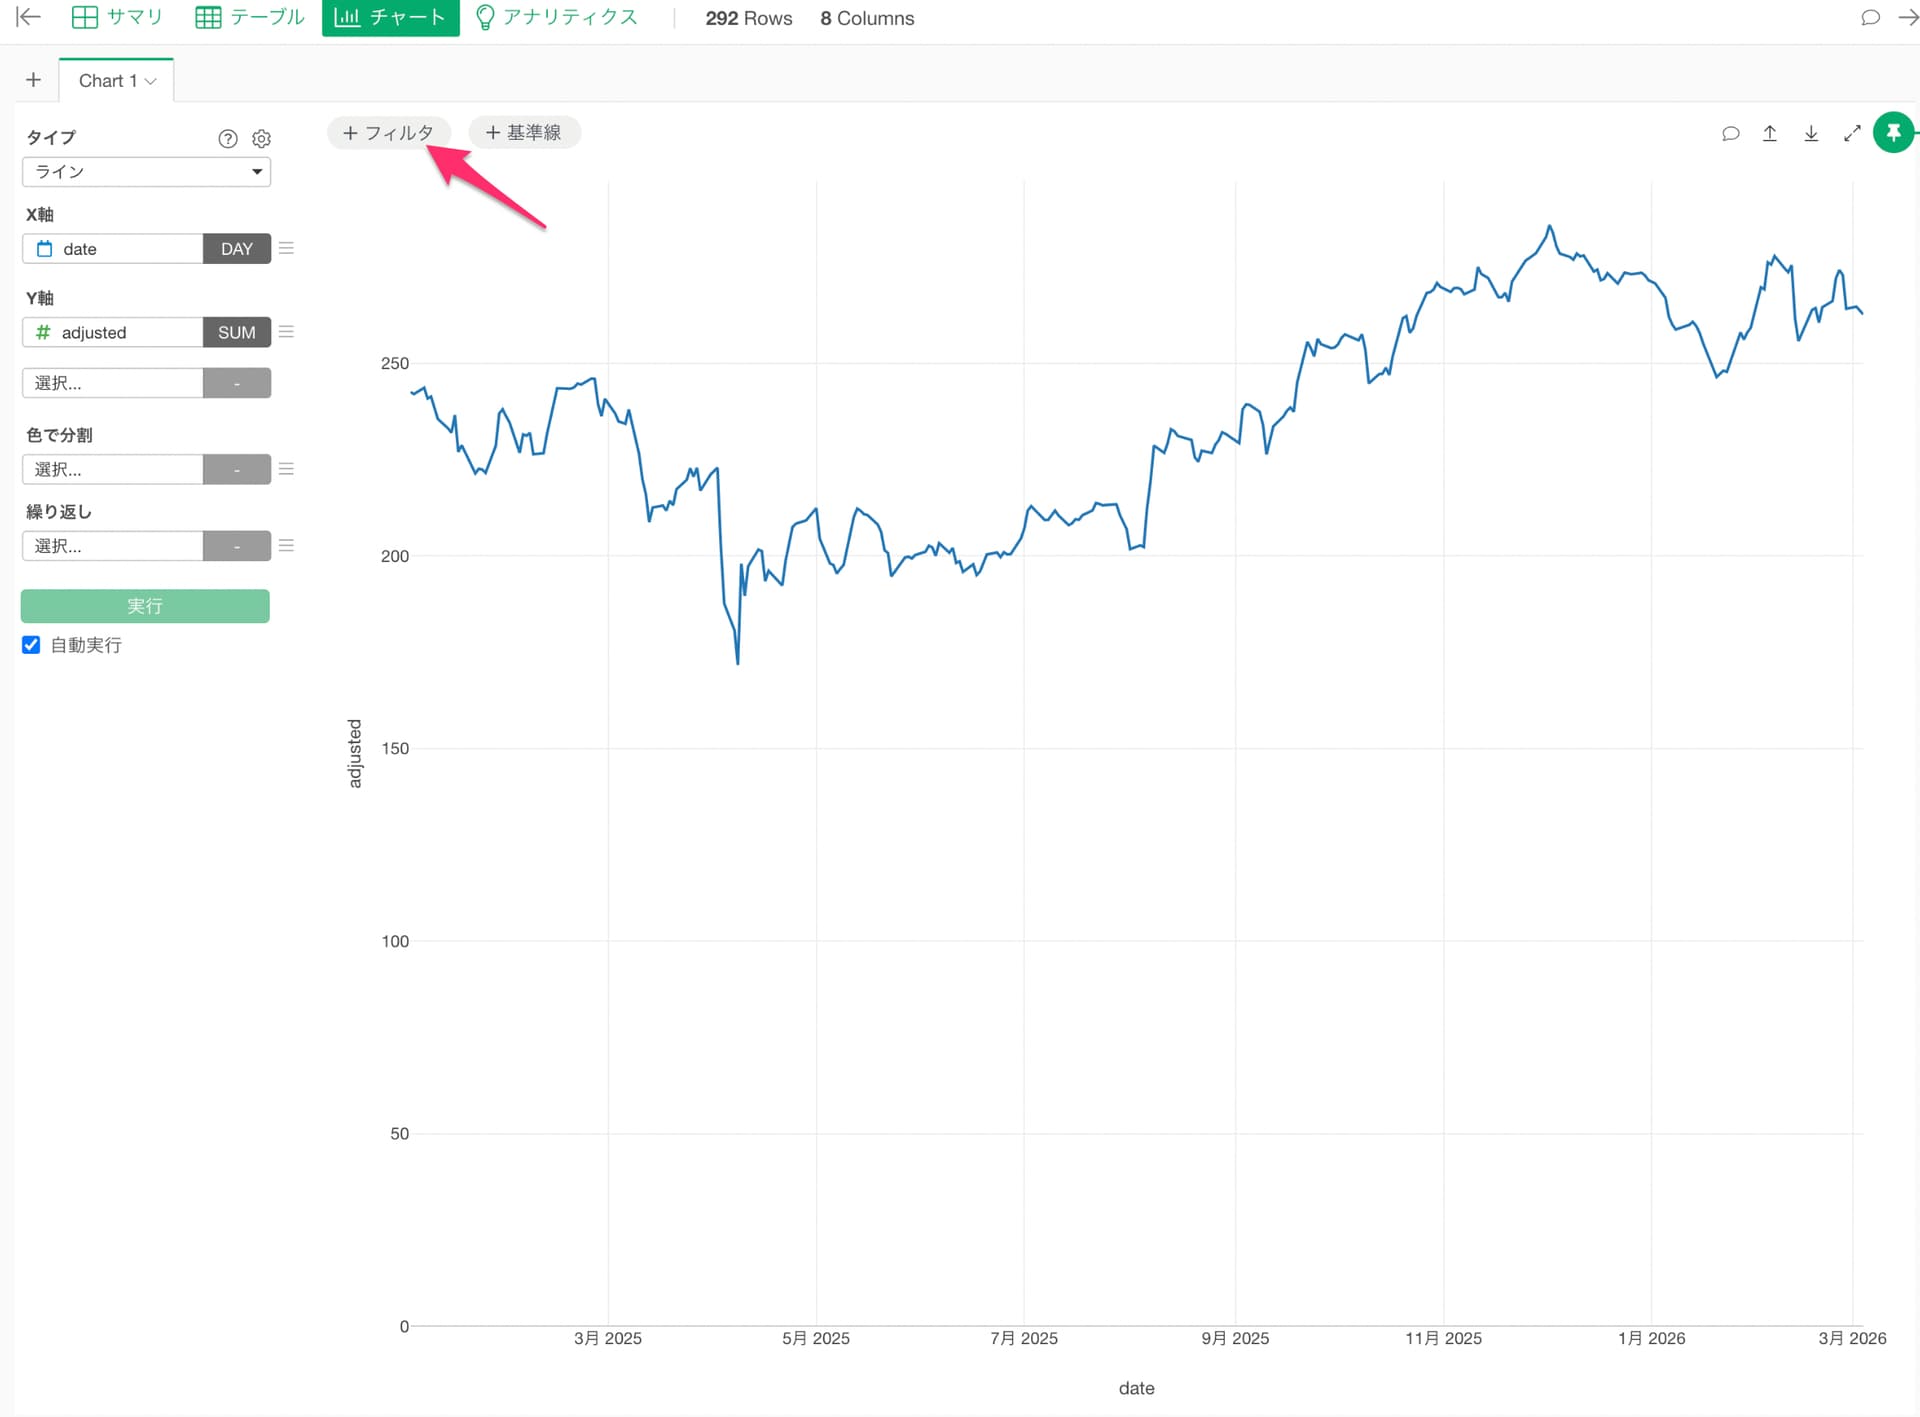Click the green 実行 button

point(145,606)
